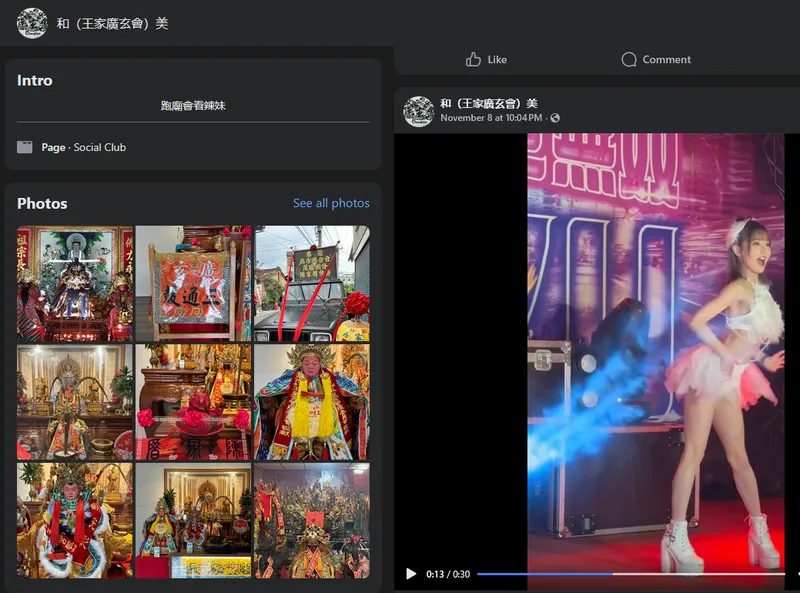
Task: Open photo of child-faced deity statue
Action: click(x=74, y=521)
